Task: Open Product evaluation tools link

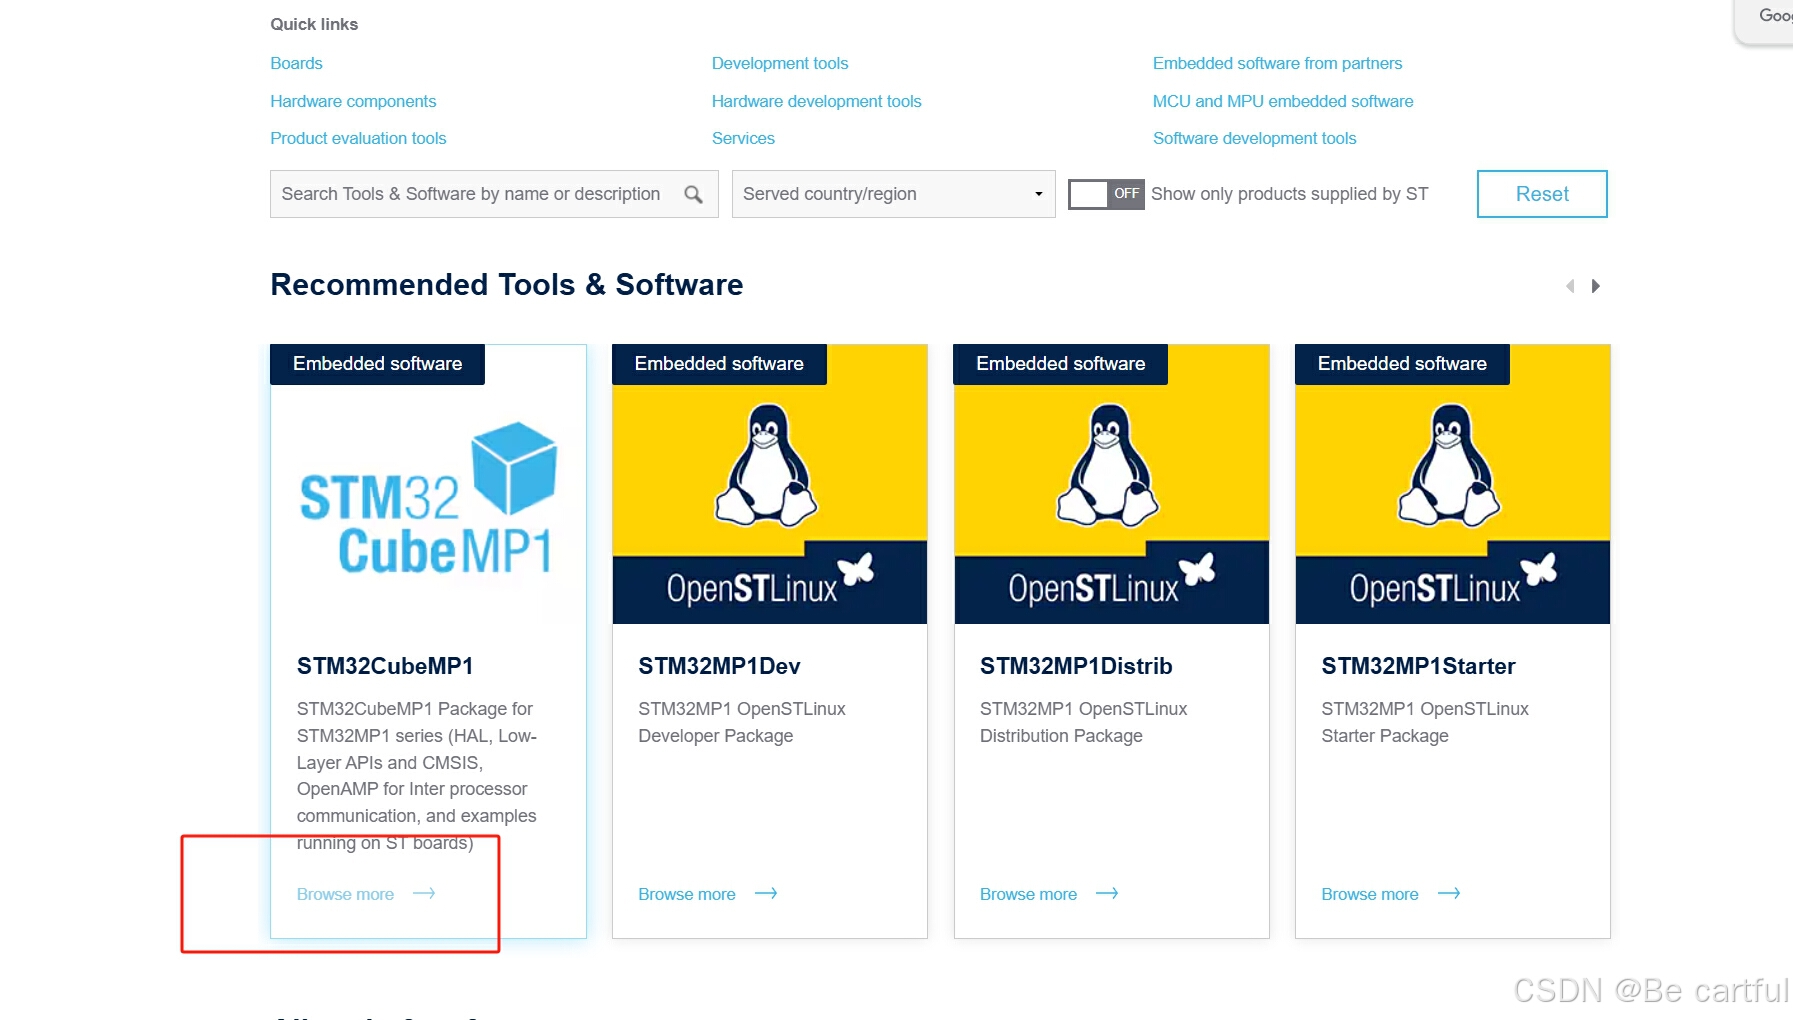Action: [x=358, y=138]
